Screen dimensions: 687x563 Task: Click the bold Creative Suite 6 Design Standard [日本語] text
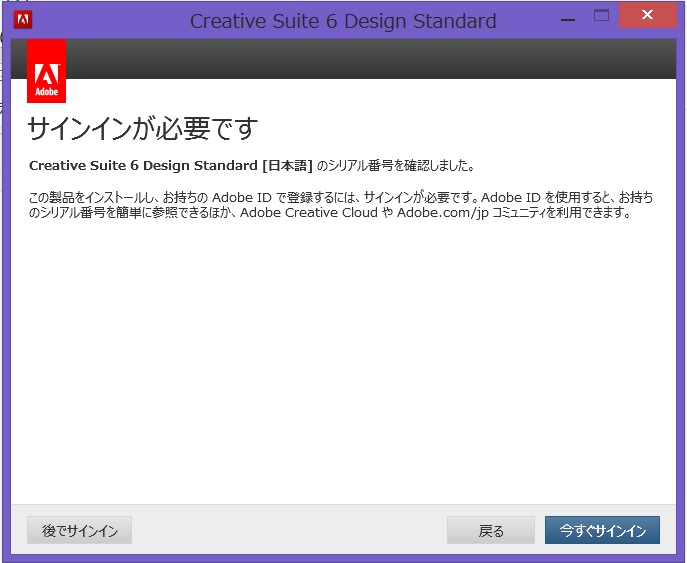click(171, 166)
